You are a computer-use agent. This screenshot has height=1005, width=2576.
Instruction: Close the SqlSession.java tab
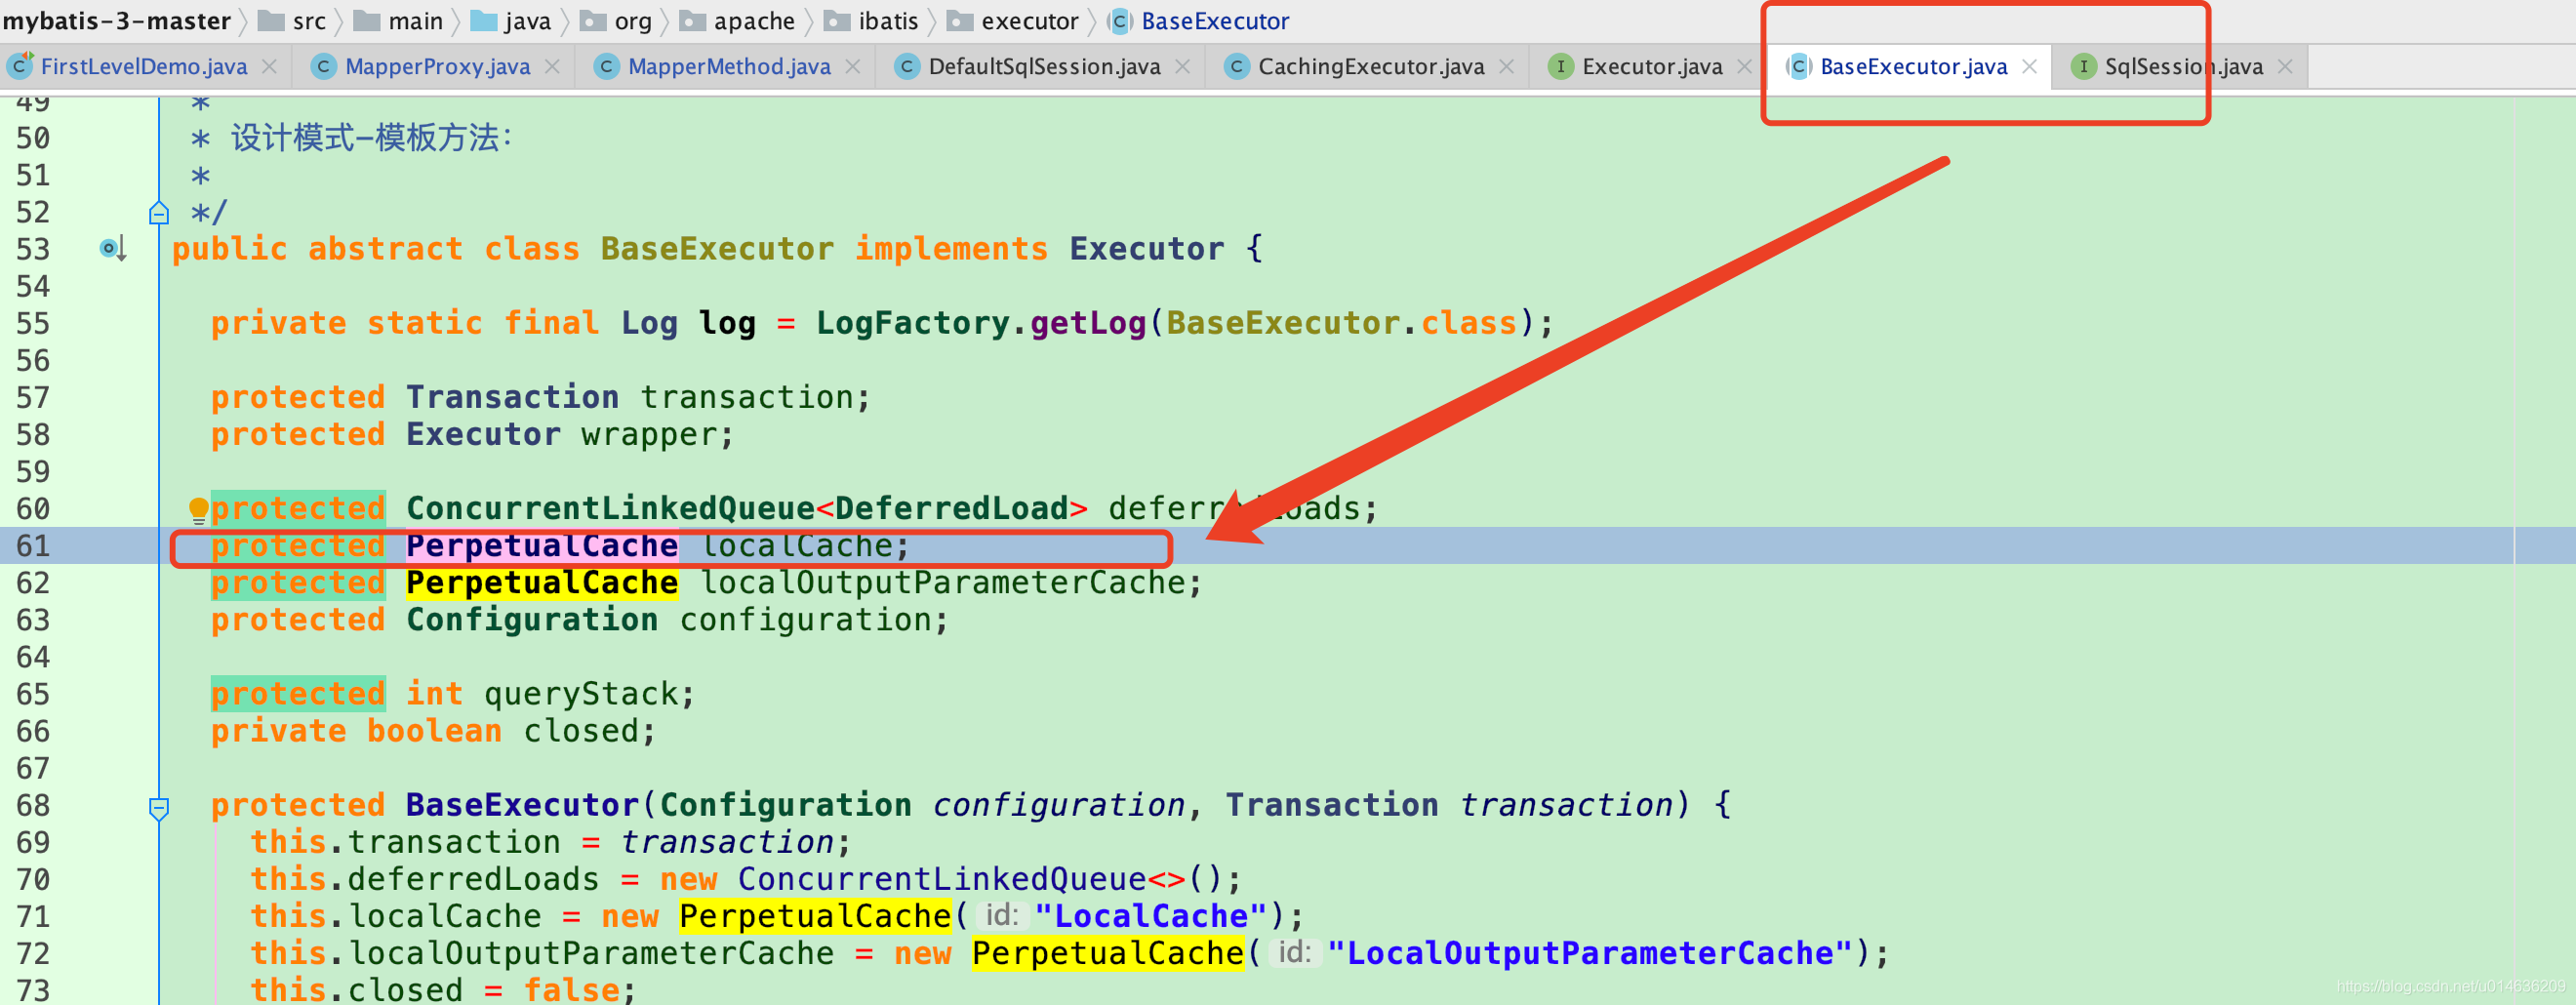click(x=2285, y=67)
